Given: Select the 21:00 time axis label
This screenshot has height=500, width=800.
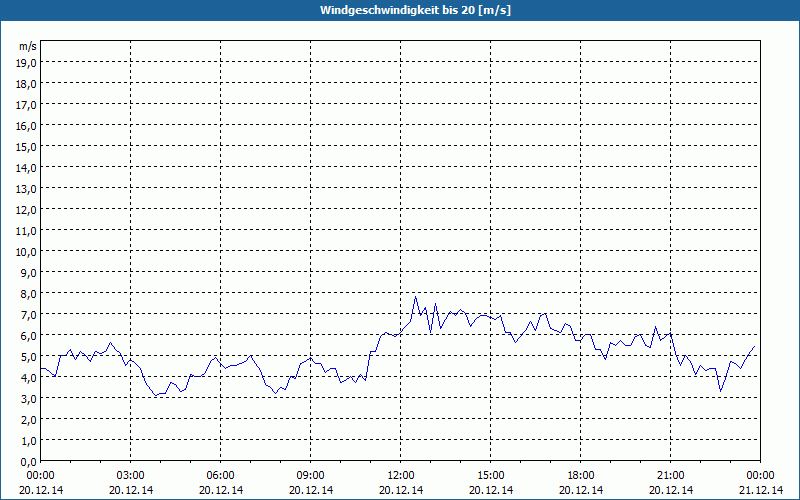Looking at the screenshot, I should (670, 476).
